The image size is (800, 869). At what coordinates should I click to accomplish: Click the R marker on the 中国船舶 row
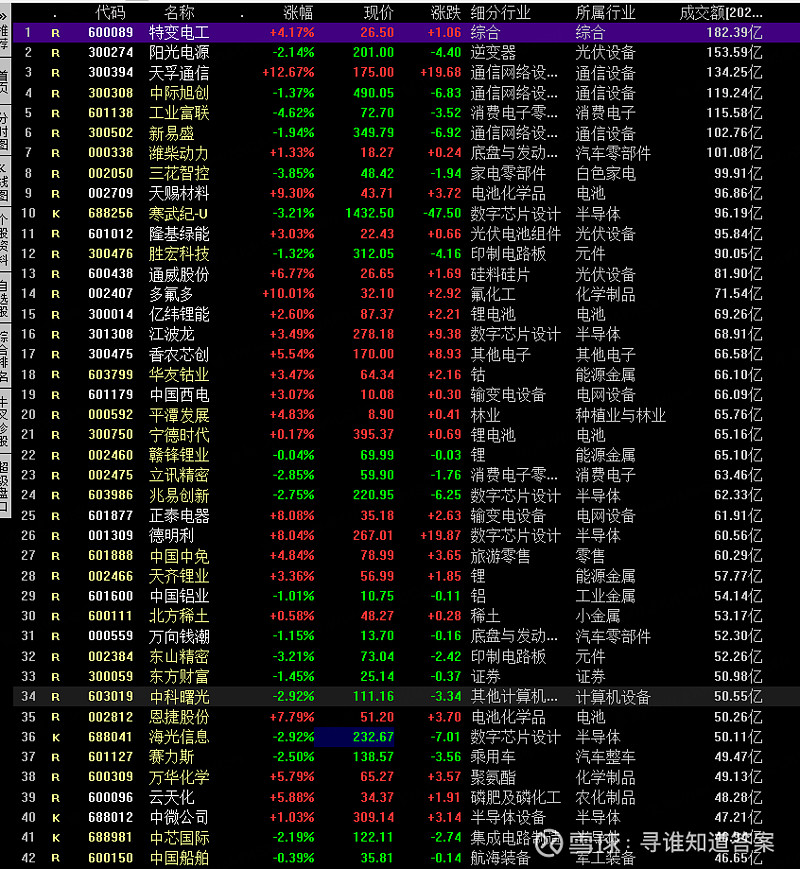tap(55, 858)
